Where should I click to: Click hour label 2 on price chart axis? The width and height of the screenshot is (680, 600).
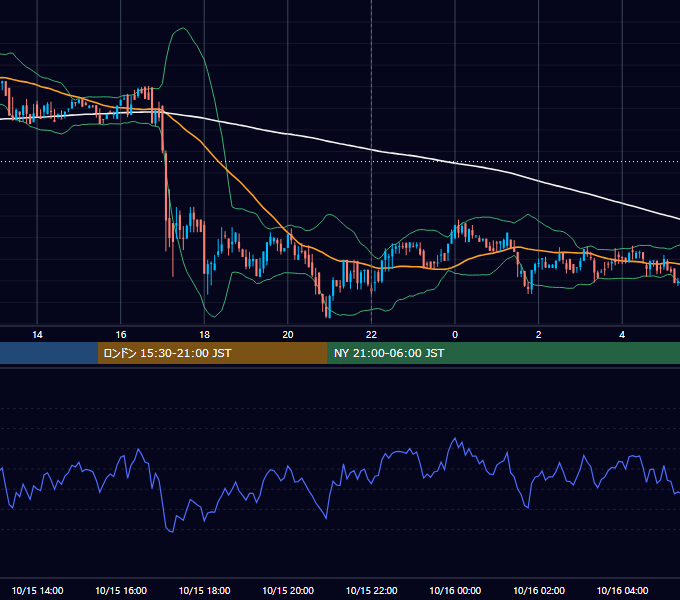click(x=539, y=335)
